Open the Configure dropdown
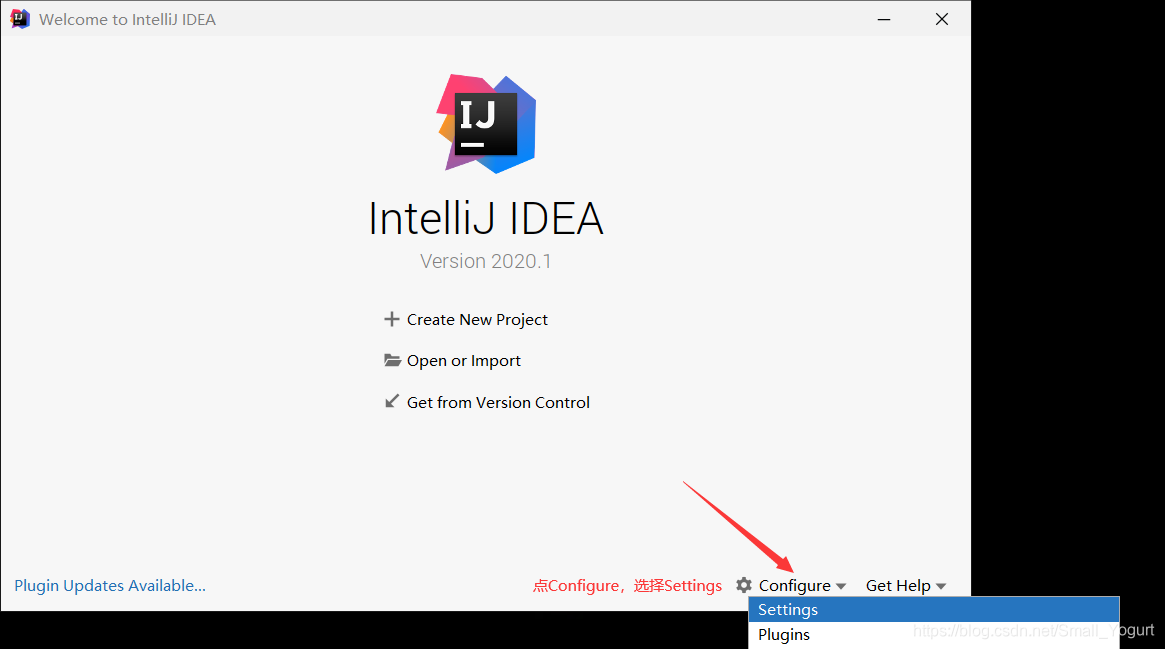Image resolution: width=1165 pixels, height=649 pixels. (x=794, y=586)
